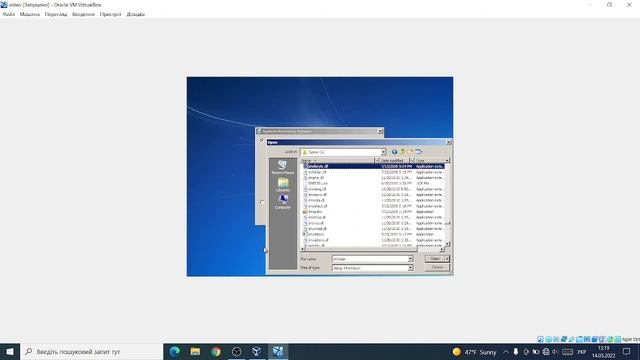Image resolution: width=640 pixels, height=360 pixels.
Task: Open the clock and date flyout
Action: [604, 352]
